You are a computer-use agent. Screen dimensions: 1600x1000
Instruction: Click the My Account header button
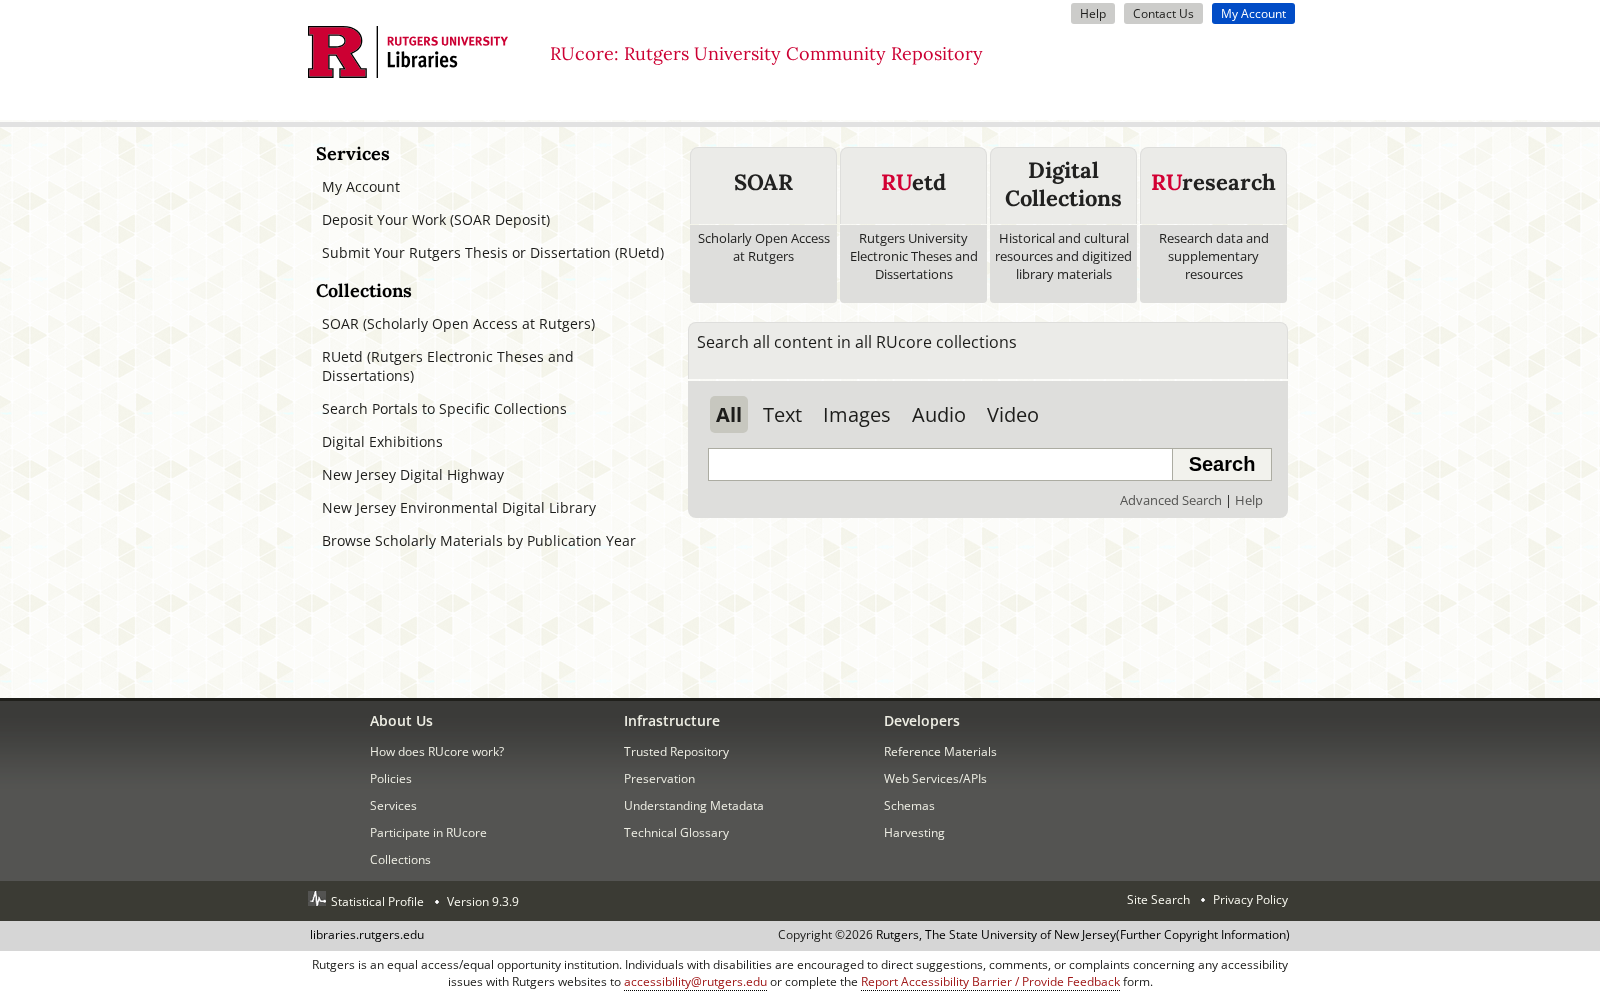pyautogui.click(x=1253, y=14)
